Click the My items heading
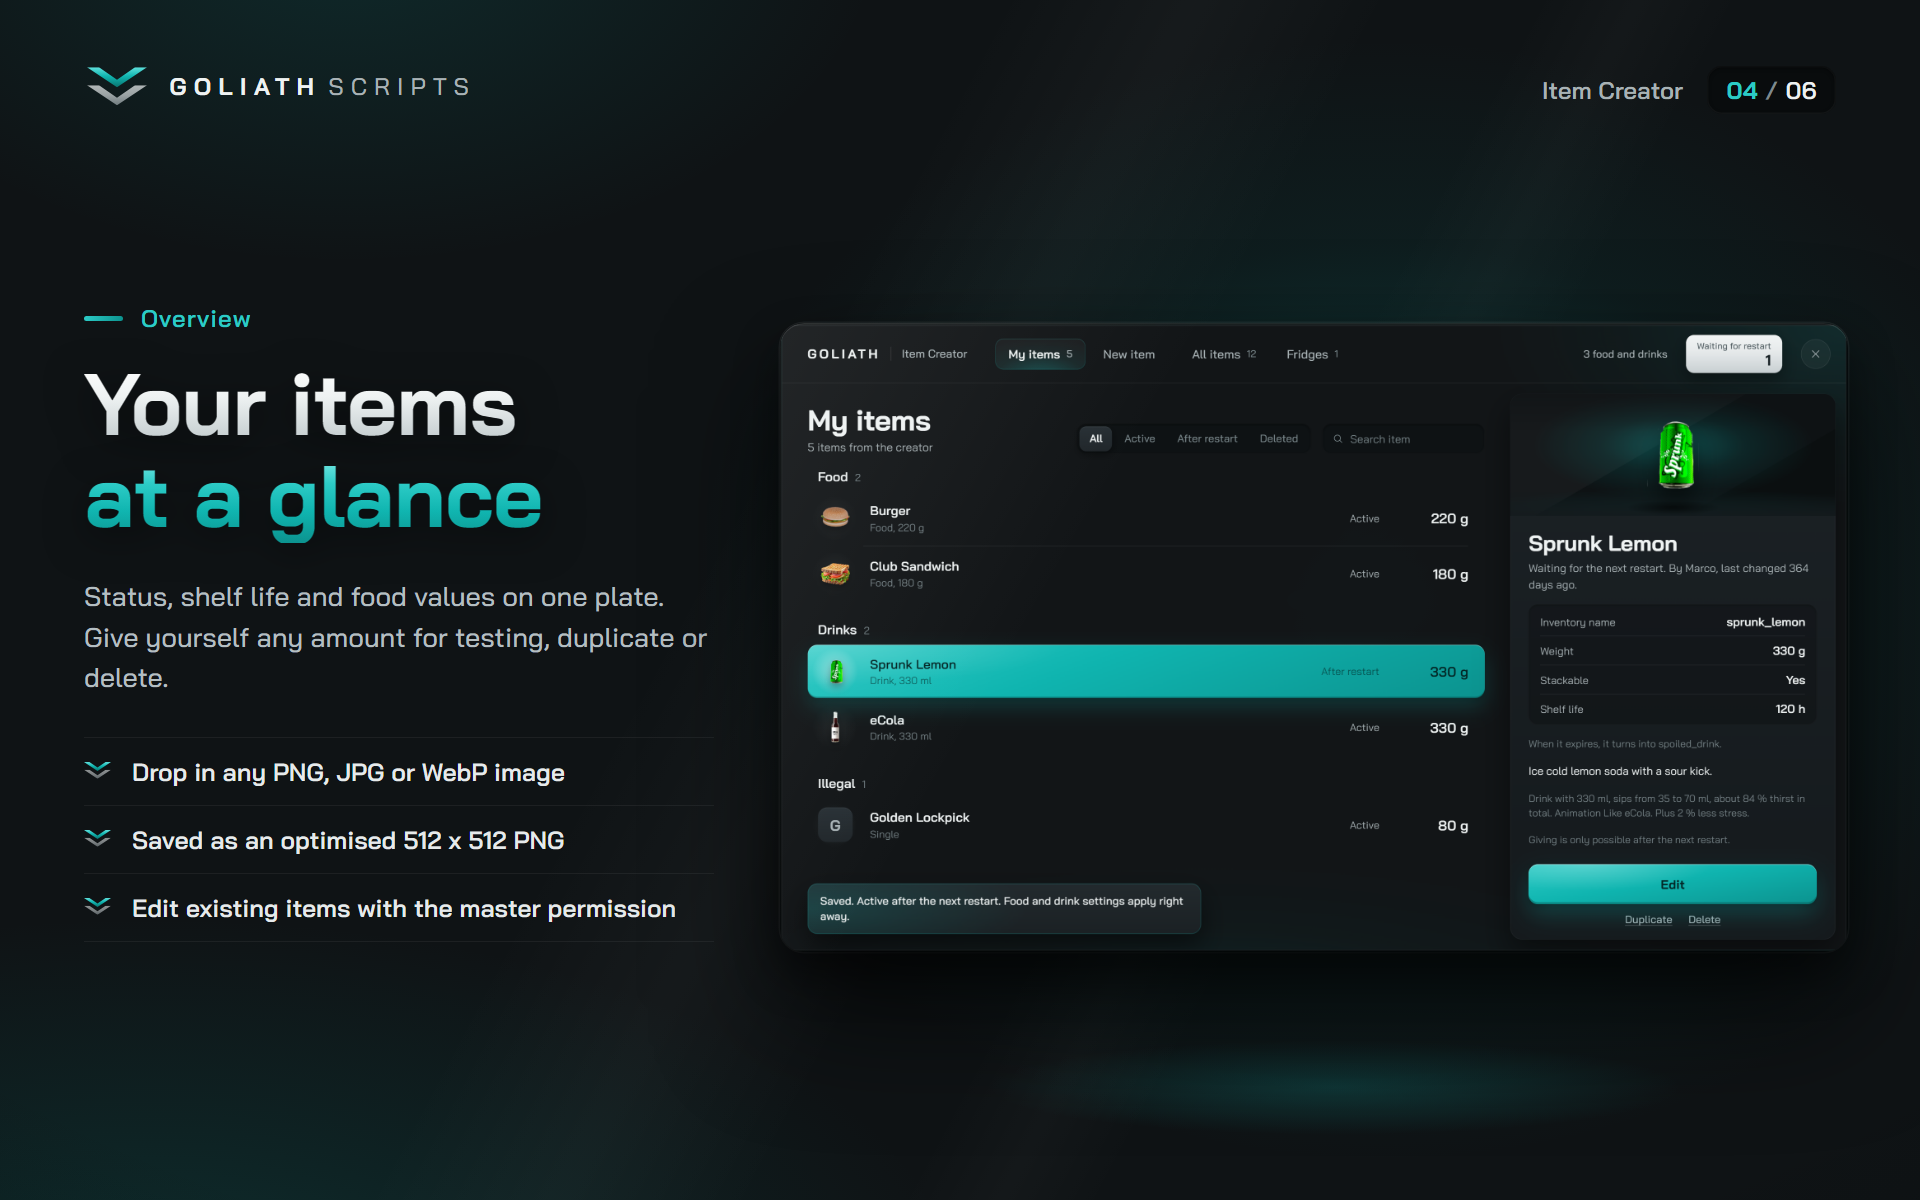The height and width of the screenshot is (1200, 1920). tap(869, 421)
